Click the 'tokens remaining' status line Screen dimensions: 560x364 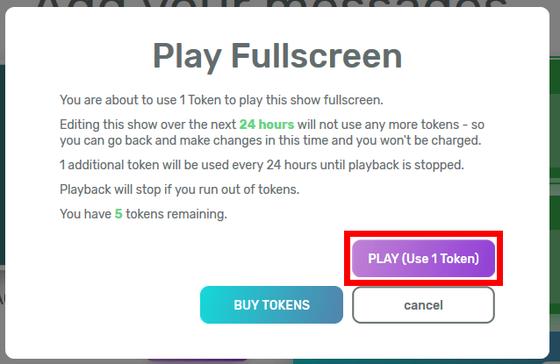pos(143,214)
